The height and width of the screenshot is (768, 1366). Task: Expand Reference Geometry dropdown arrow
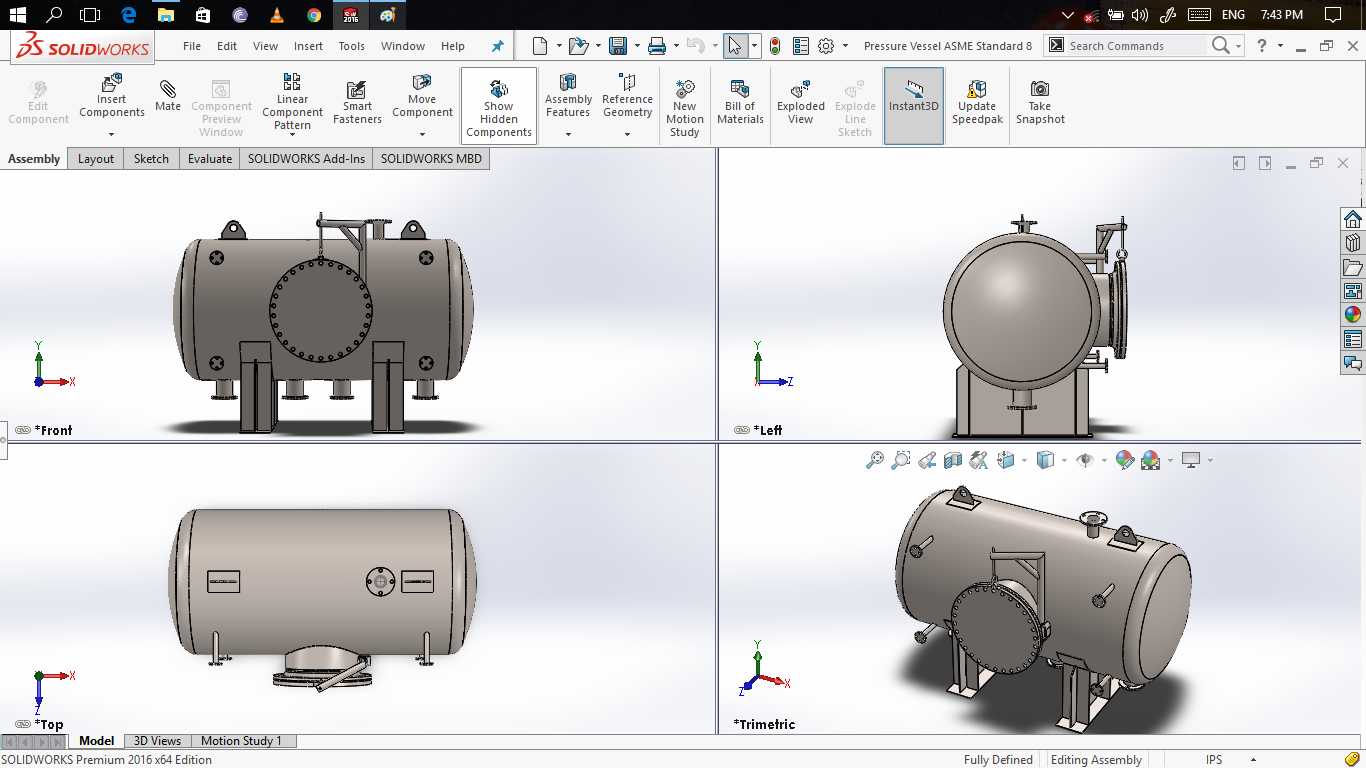tap(627, 134)
